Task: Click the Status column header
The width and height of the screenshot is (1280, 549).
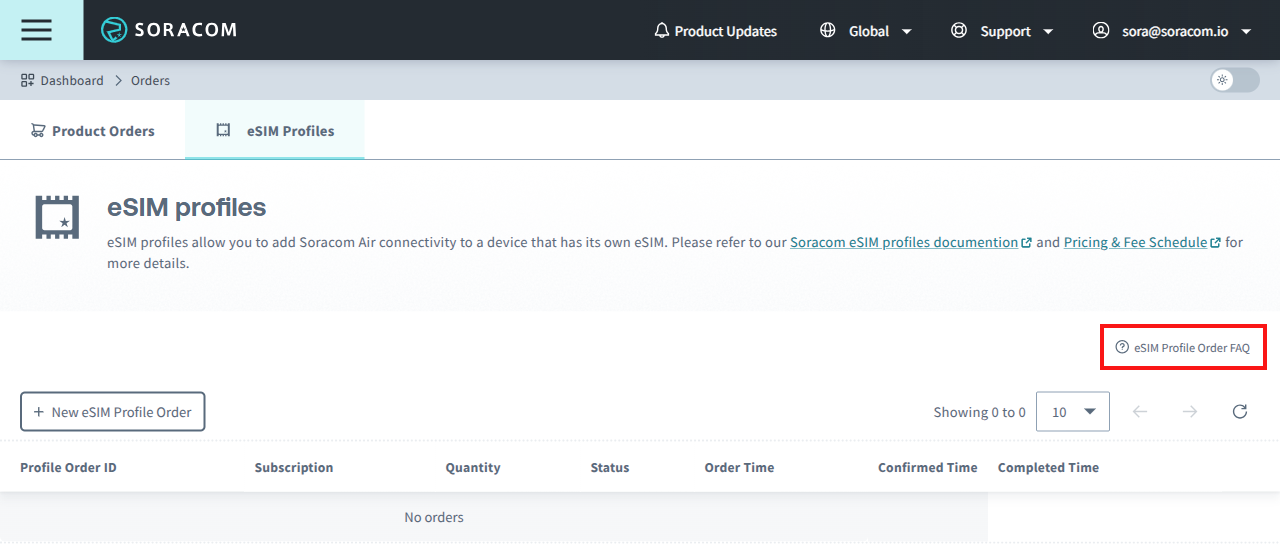Action: pos(610,467)
